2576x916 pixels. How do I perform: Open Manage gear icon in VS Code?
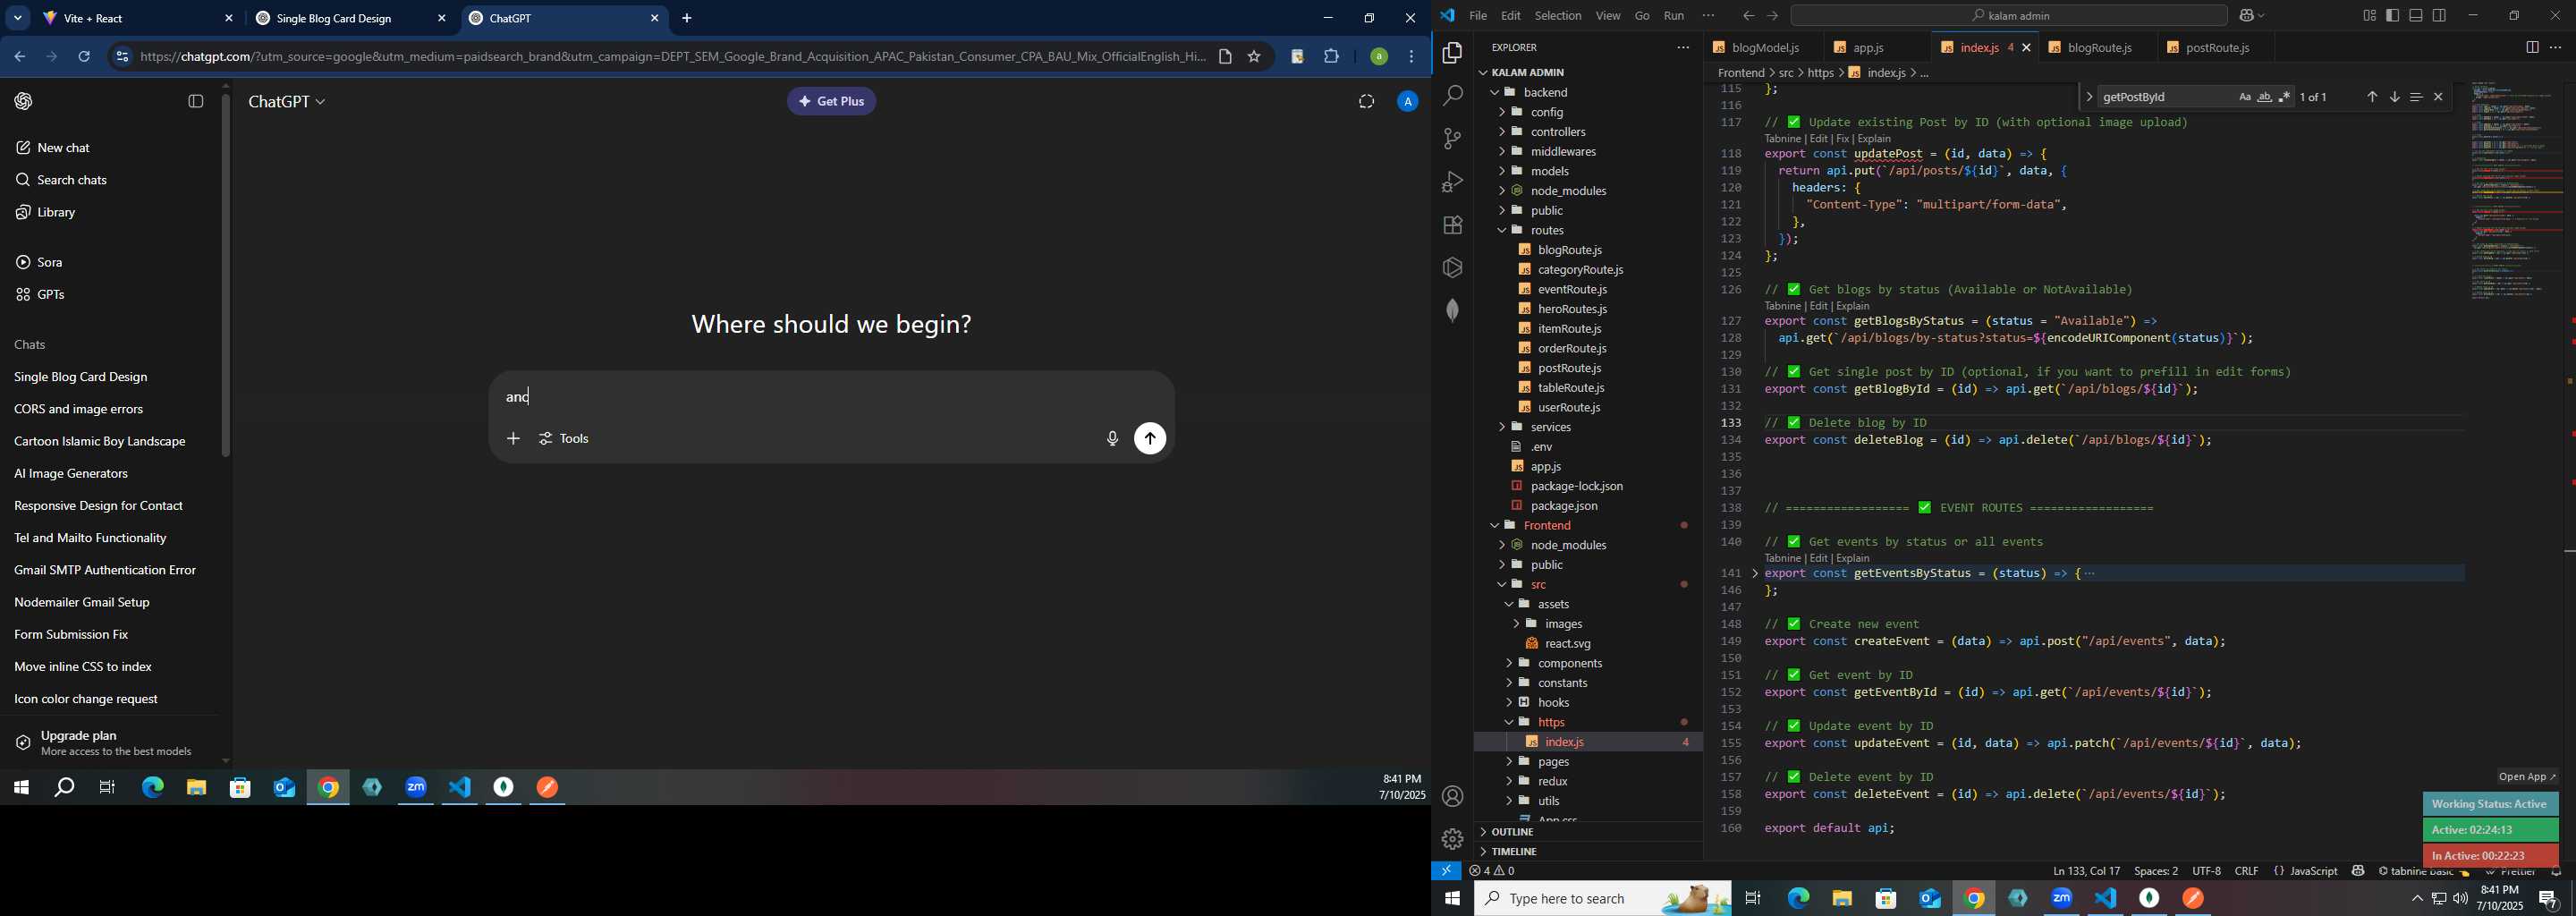pyautogui.click(x=1452, y=838)
